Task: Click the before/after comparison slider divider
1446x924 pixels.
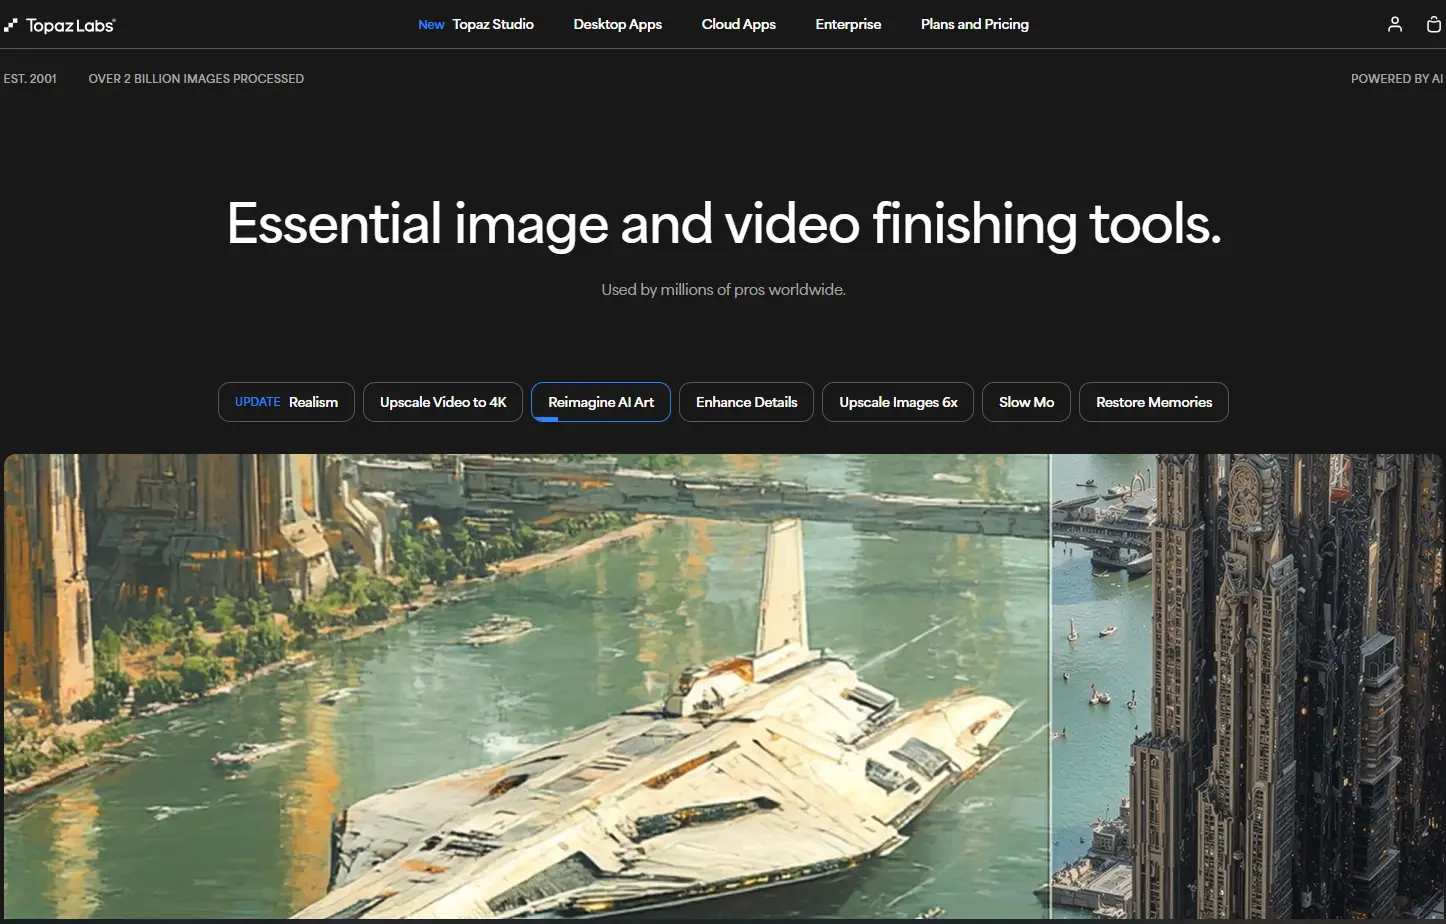Action: click(1049, 688)
